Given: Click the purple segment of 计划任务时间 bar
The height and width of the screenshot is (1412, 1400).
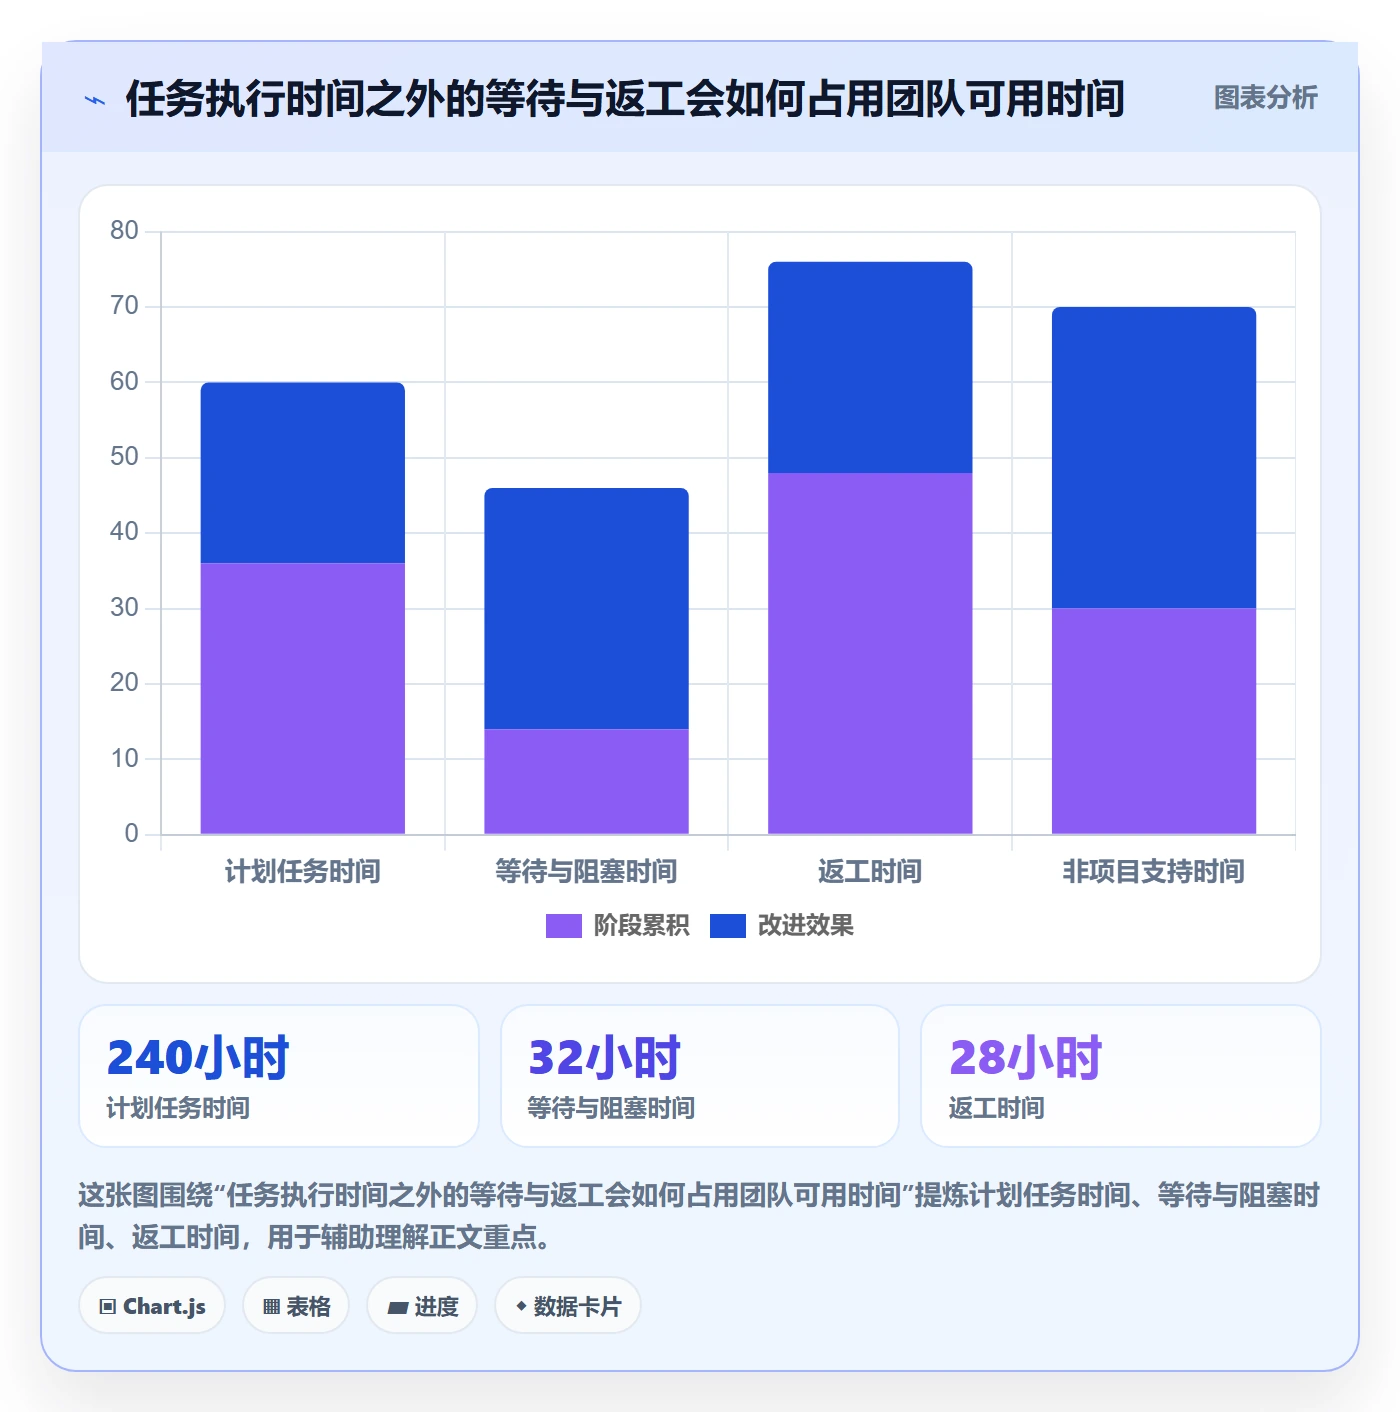Looking at the screenshot, I should point(303,698).
